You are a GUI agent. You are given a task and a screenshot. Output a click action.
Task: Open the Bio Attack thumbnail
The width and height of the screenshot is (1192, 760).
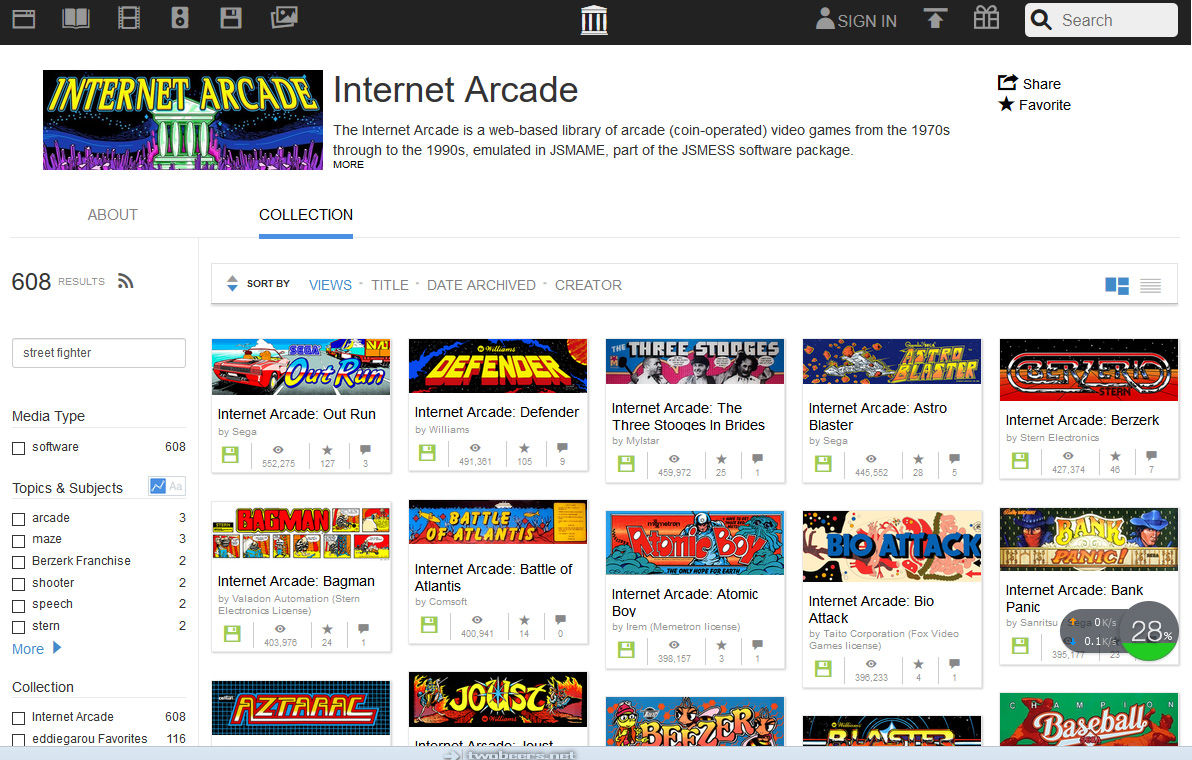[x=892, y=546]
